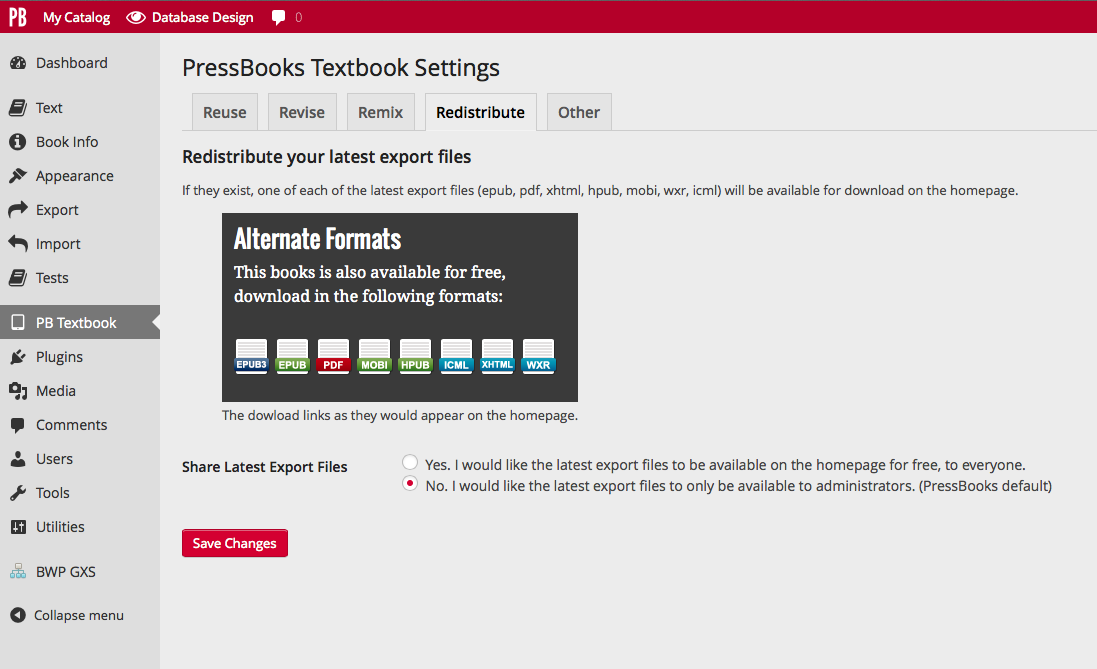
Task: Select Yes to share export files freely
Action: pos(410,463)
